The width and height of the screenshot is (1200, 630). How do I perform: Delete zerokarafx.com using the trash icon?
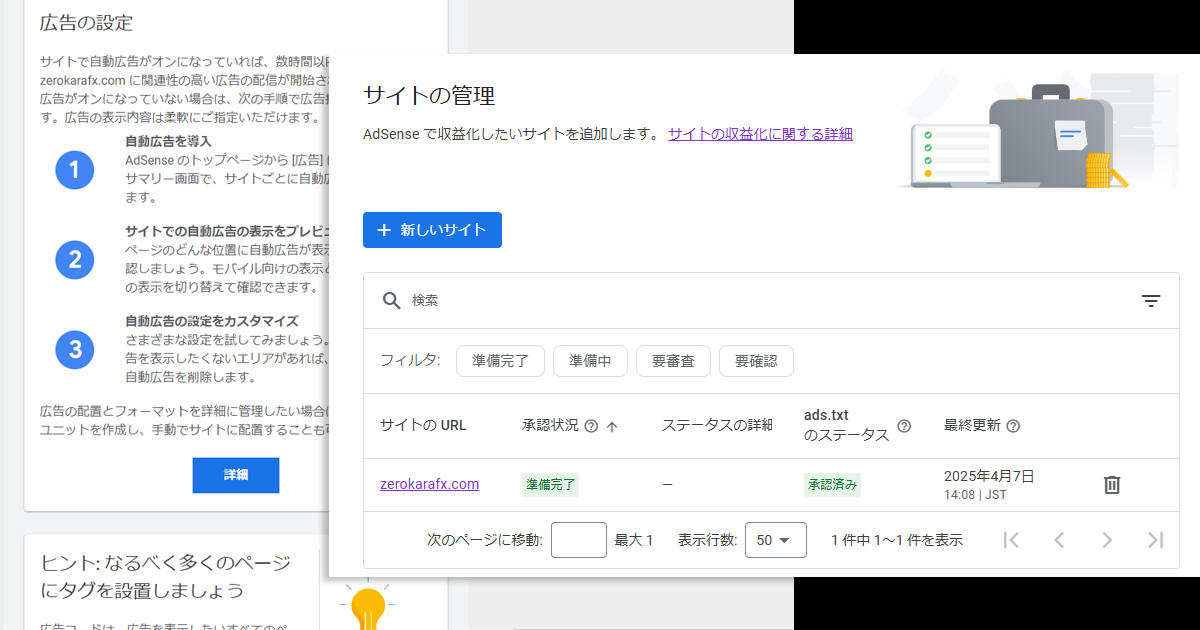1111,485
